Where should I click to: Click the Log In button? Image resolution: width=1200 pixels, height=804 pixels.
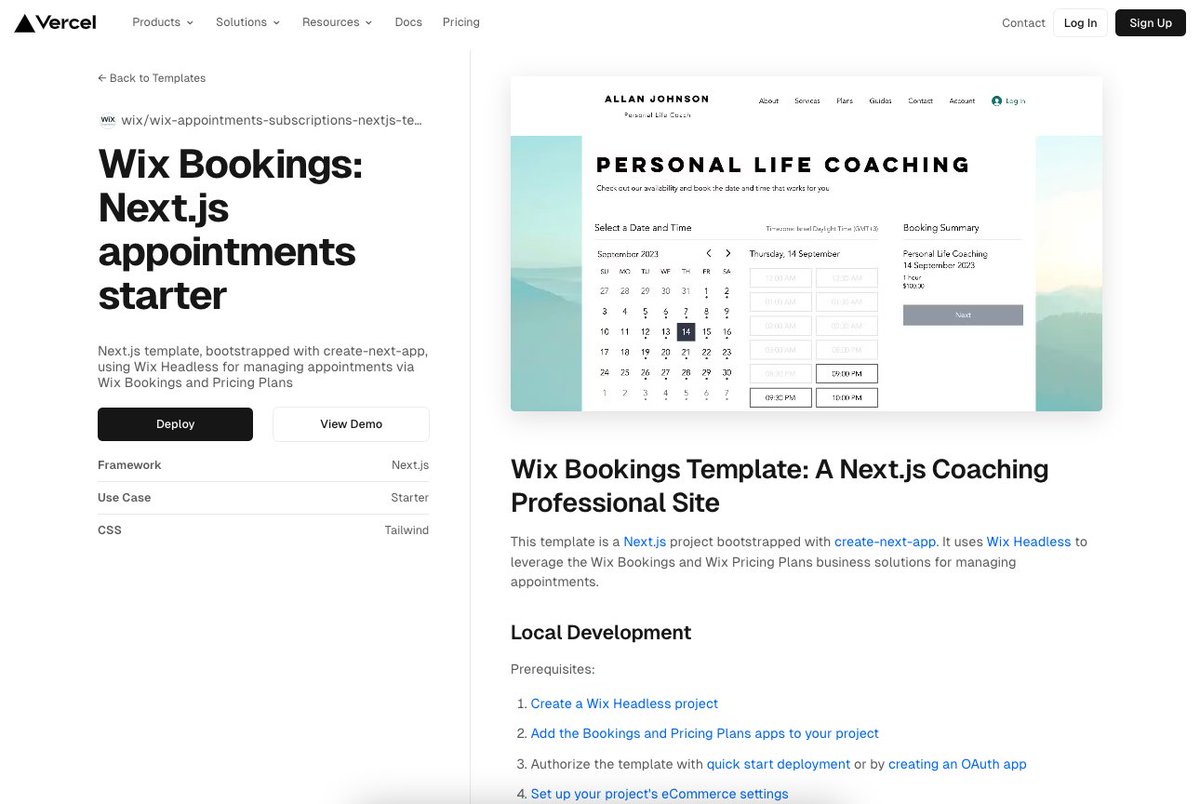point(1080,23)
